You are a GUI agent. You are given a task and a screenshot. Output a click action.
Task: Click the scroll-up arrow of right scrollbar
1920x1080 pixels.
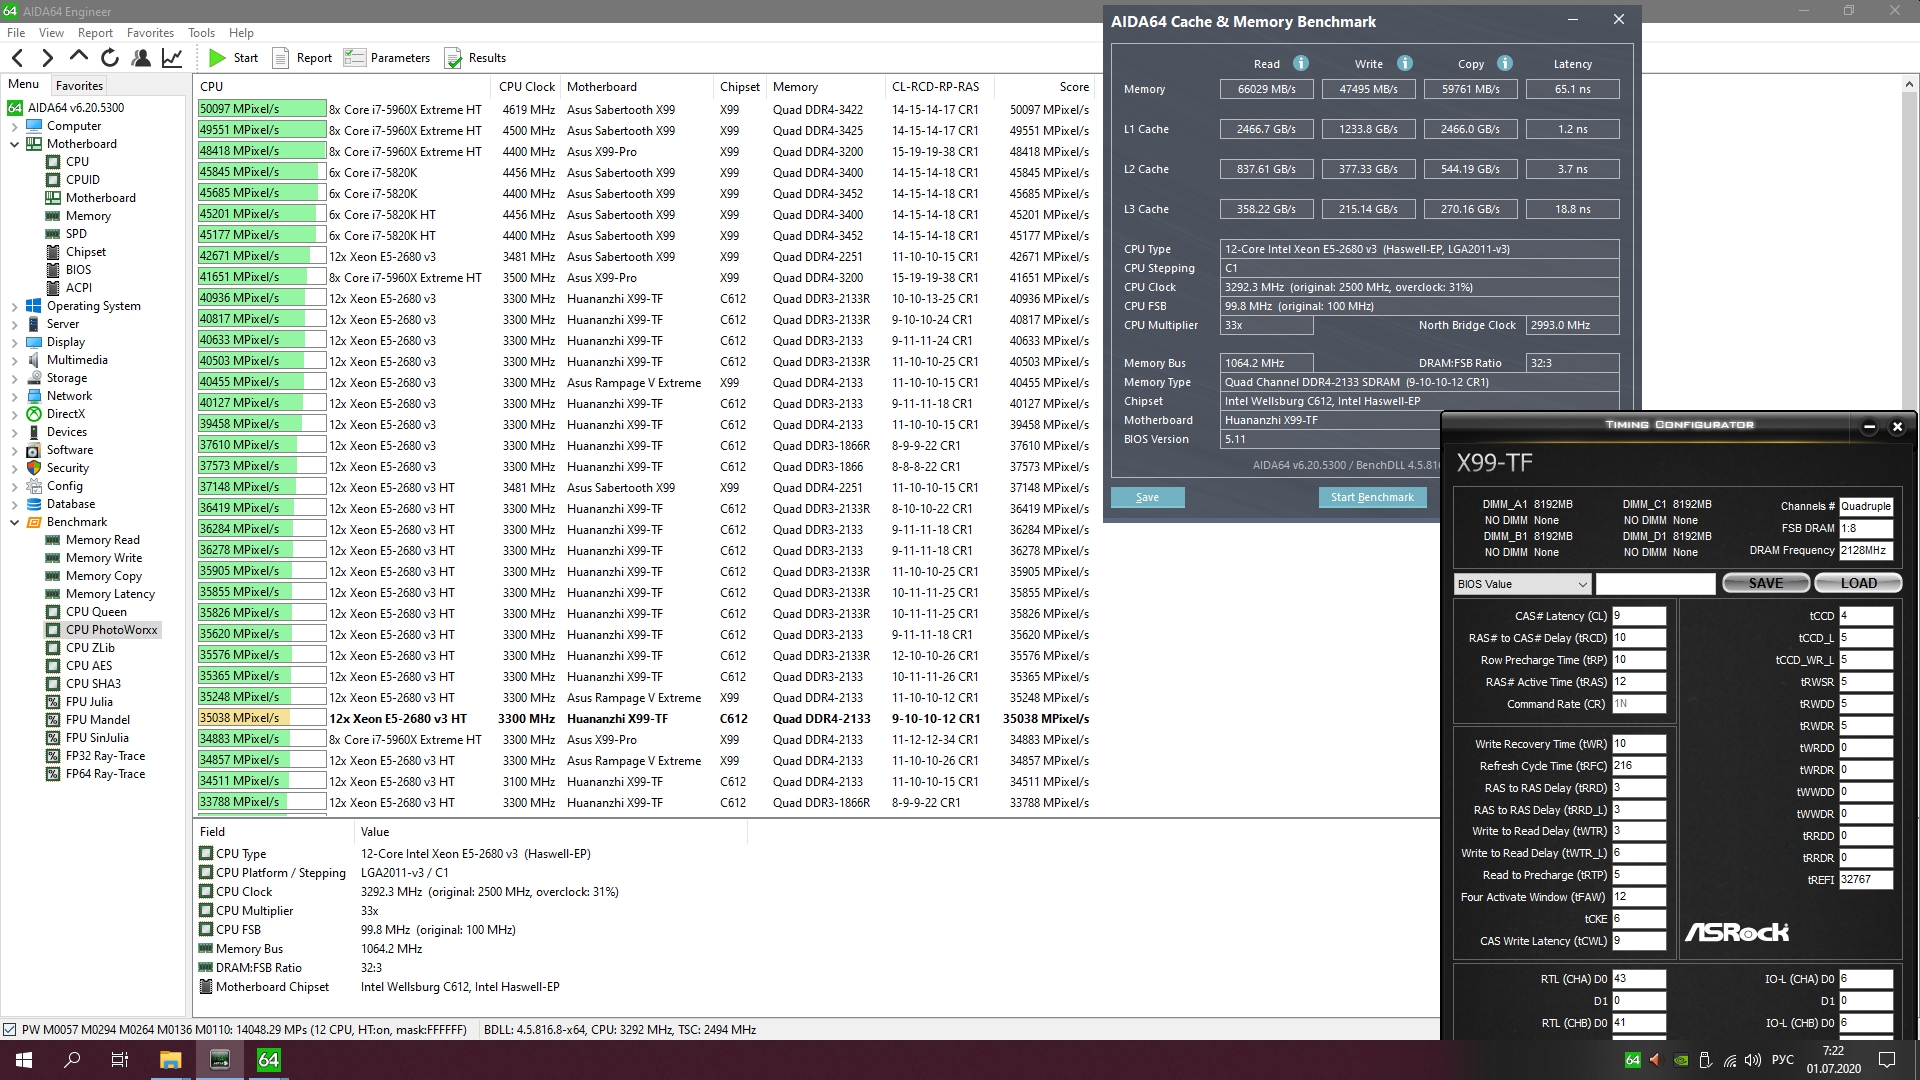(1908, 85)
